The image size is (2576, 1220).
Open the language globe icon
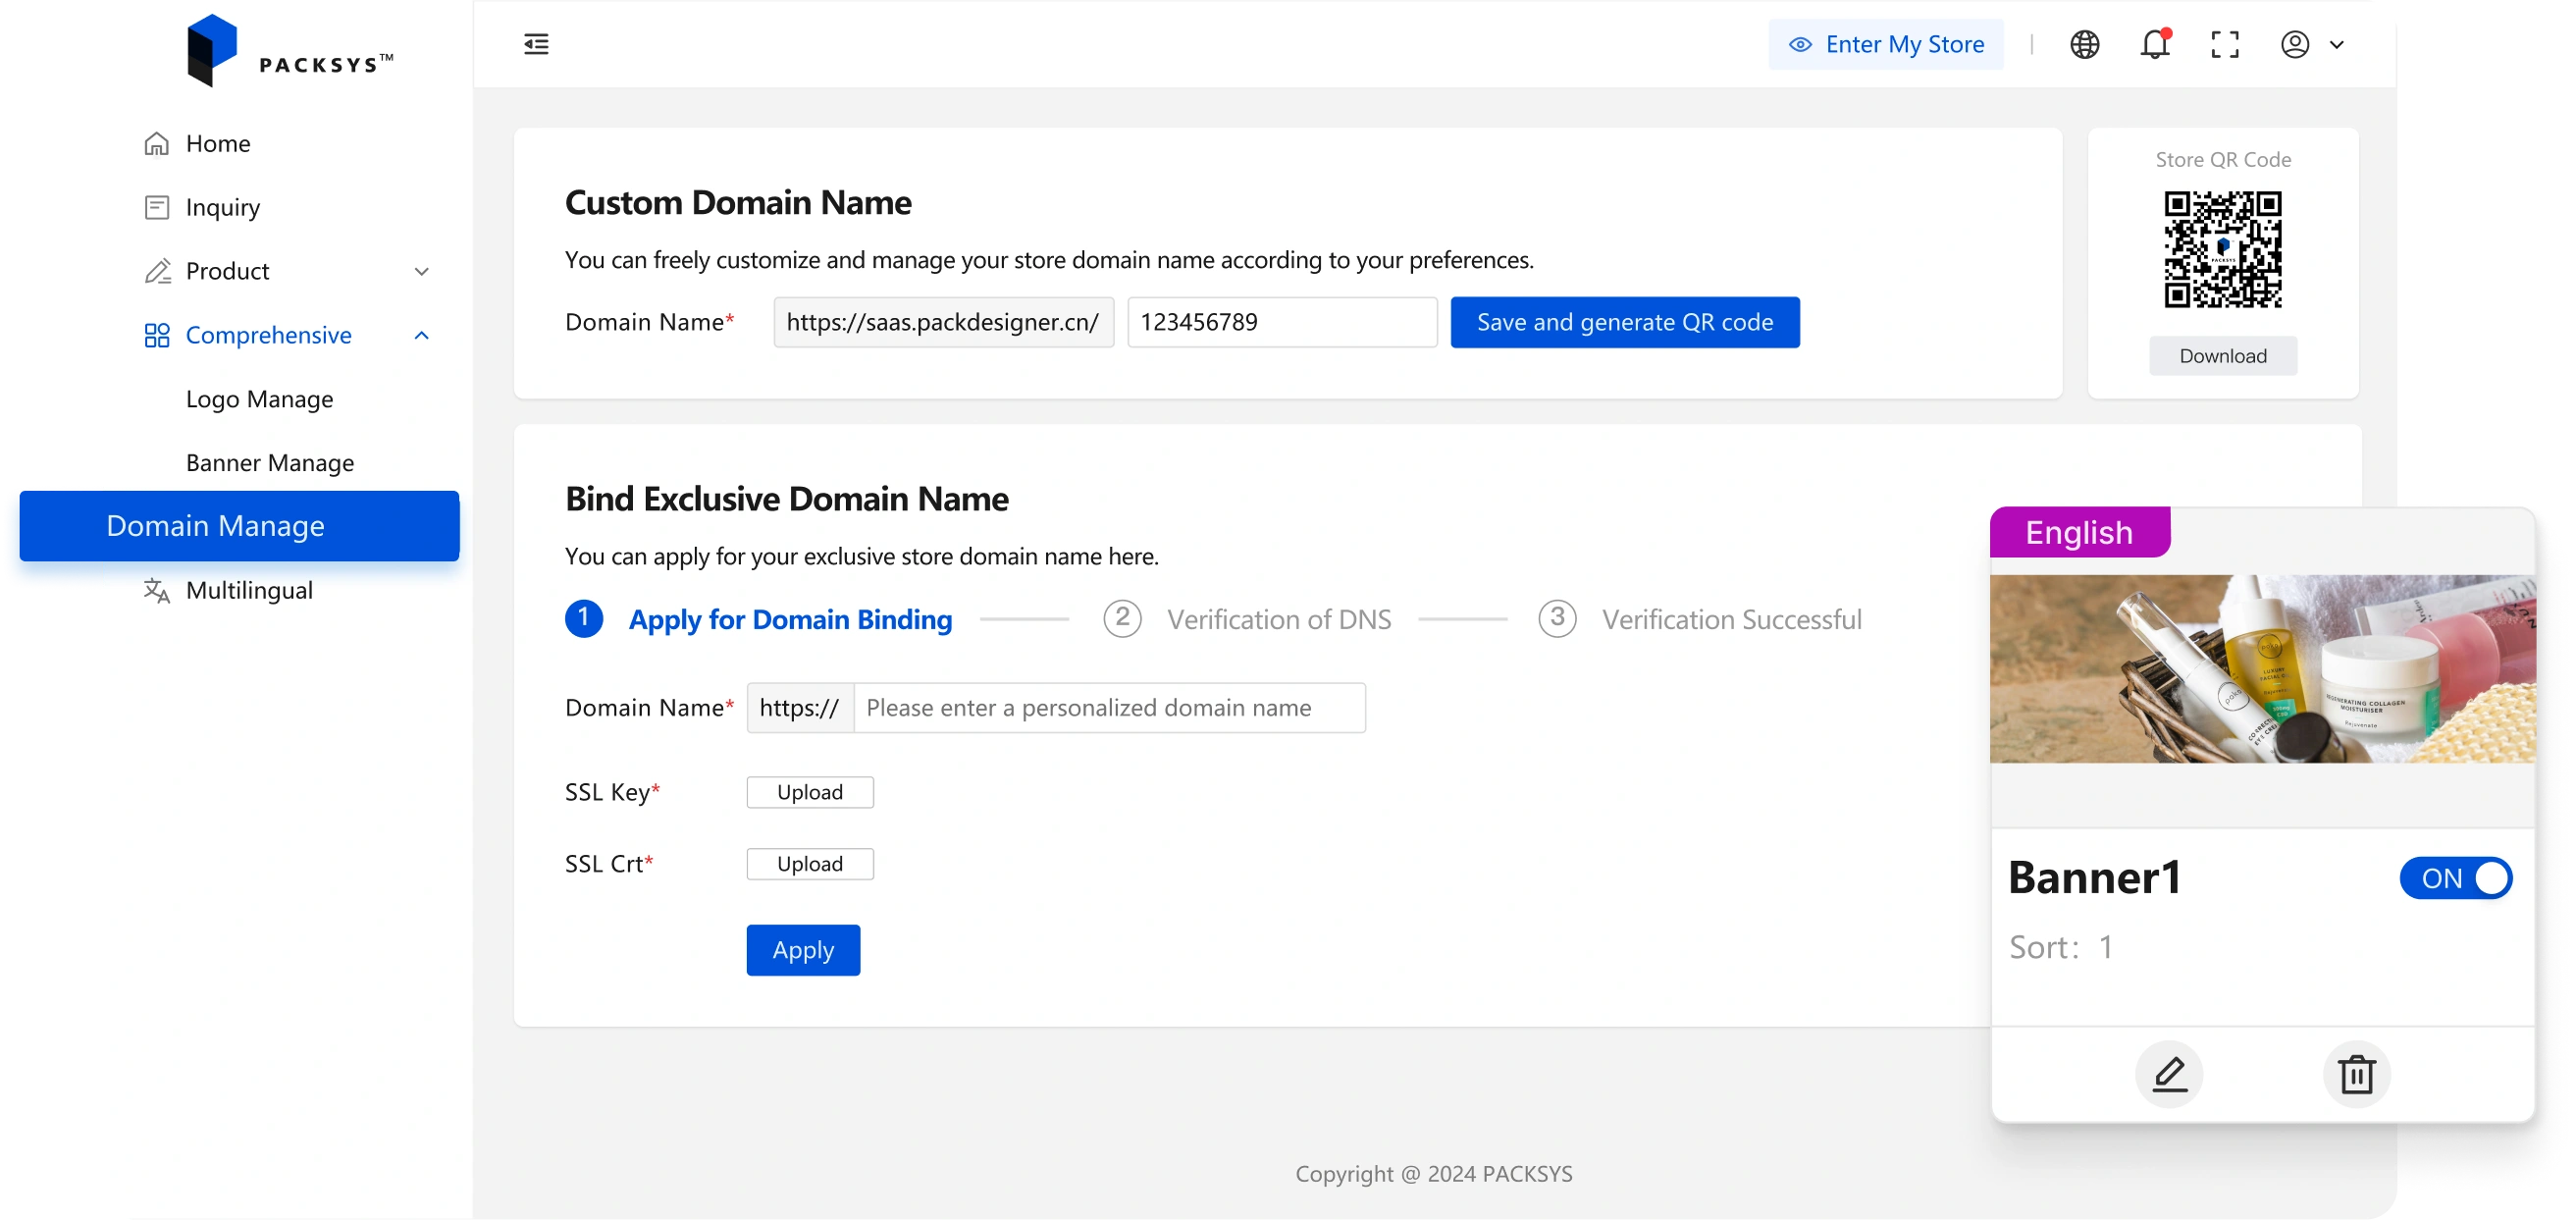pos(2084,44)
